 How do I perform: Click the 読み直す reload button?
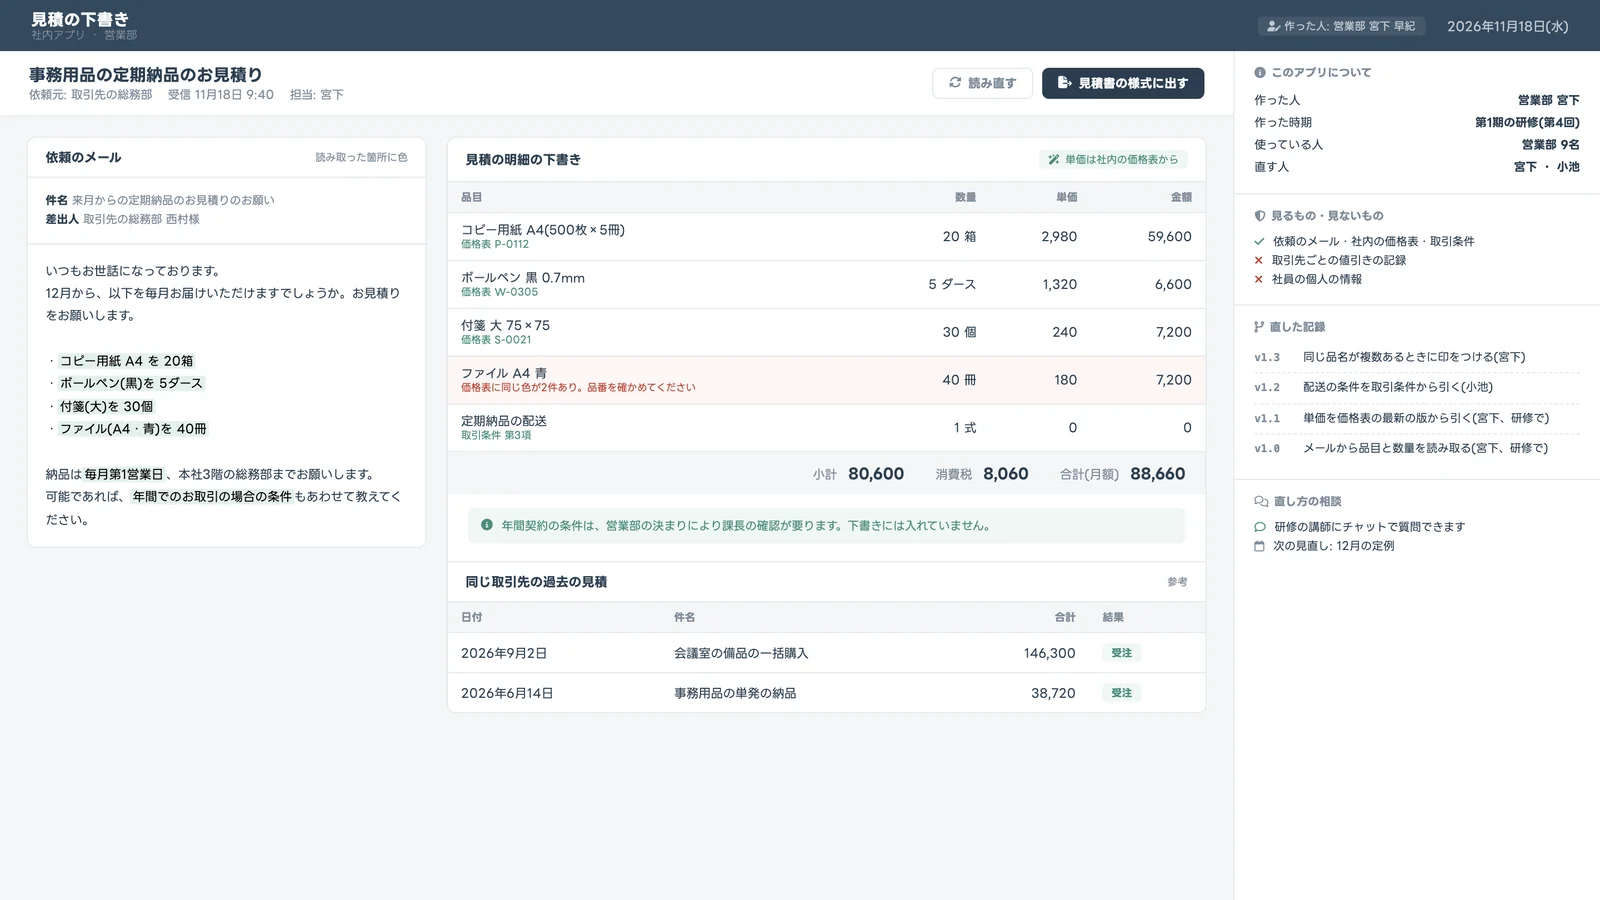982,83
